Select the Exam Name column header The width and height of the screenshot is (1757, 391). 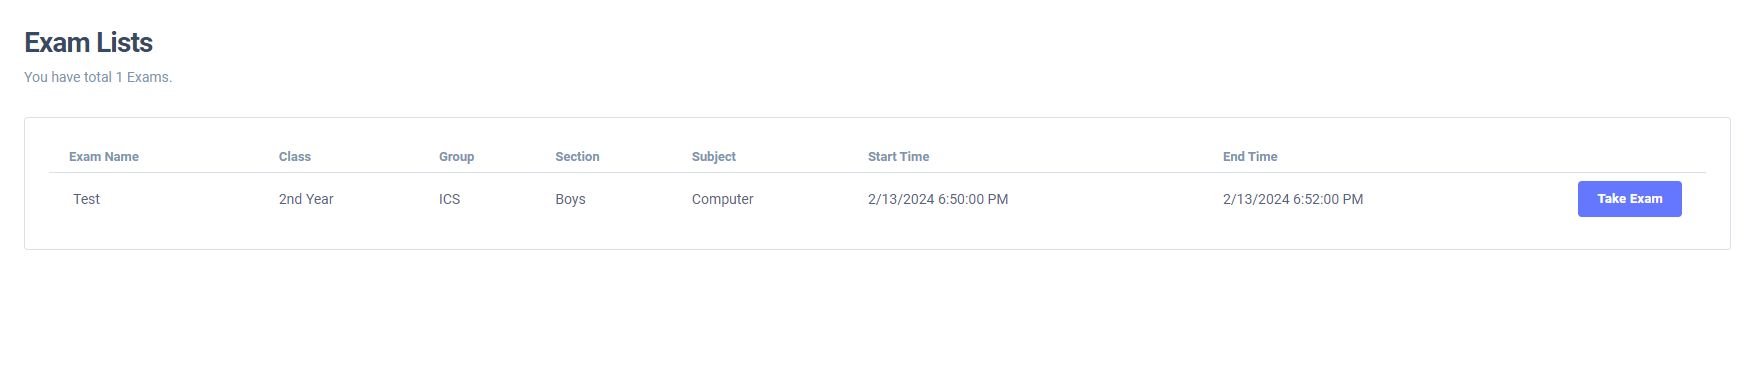pos(104,157)
